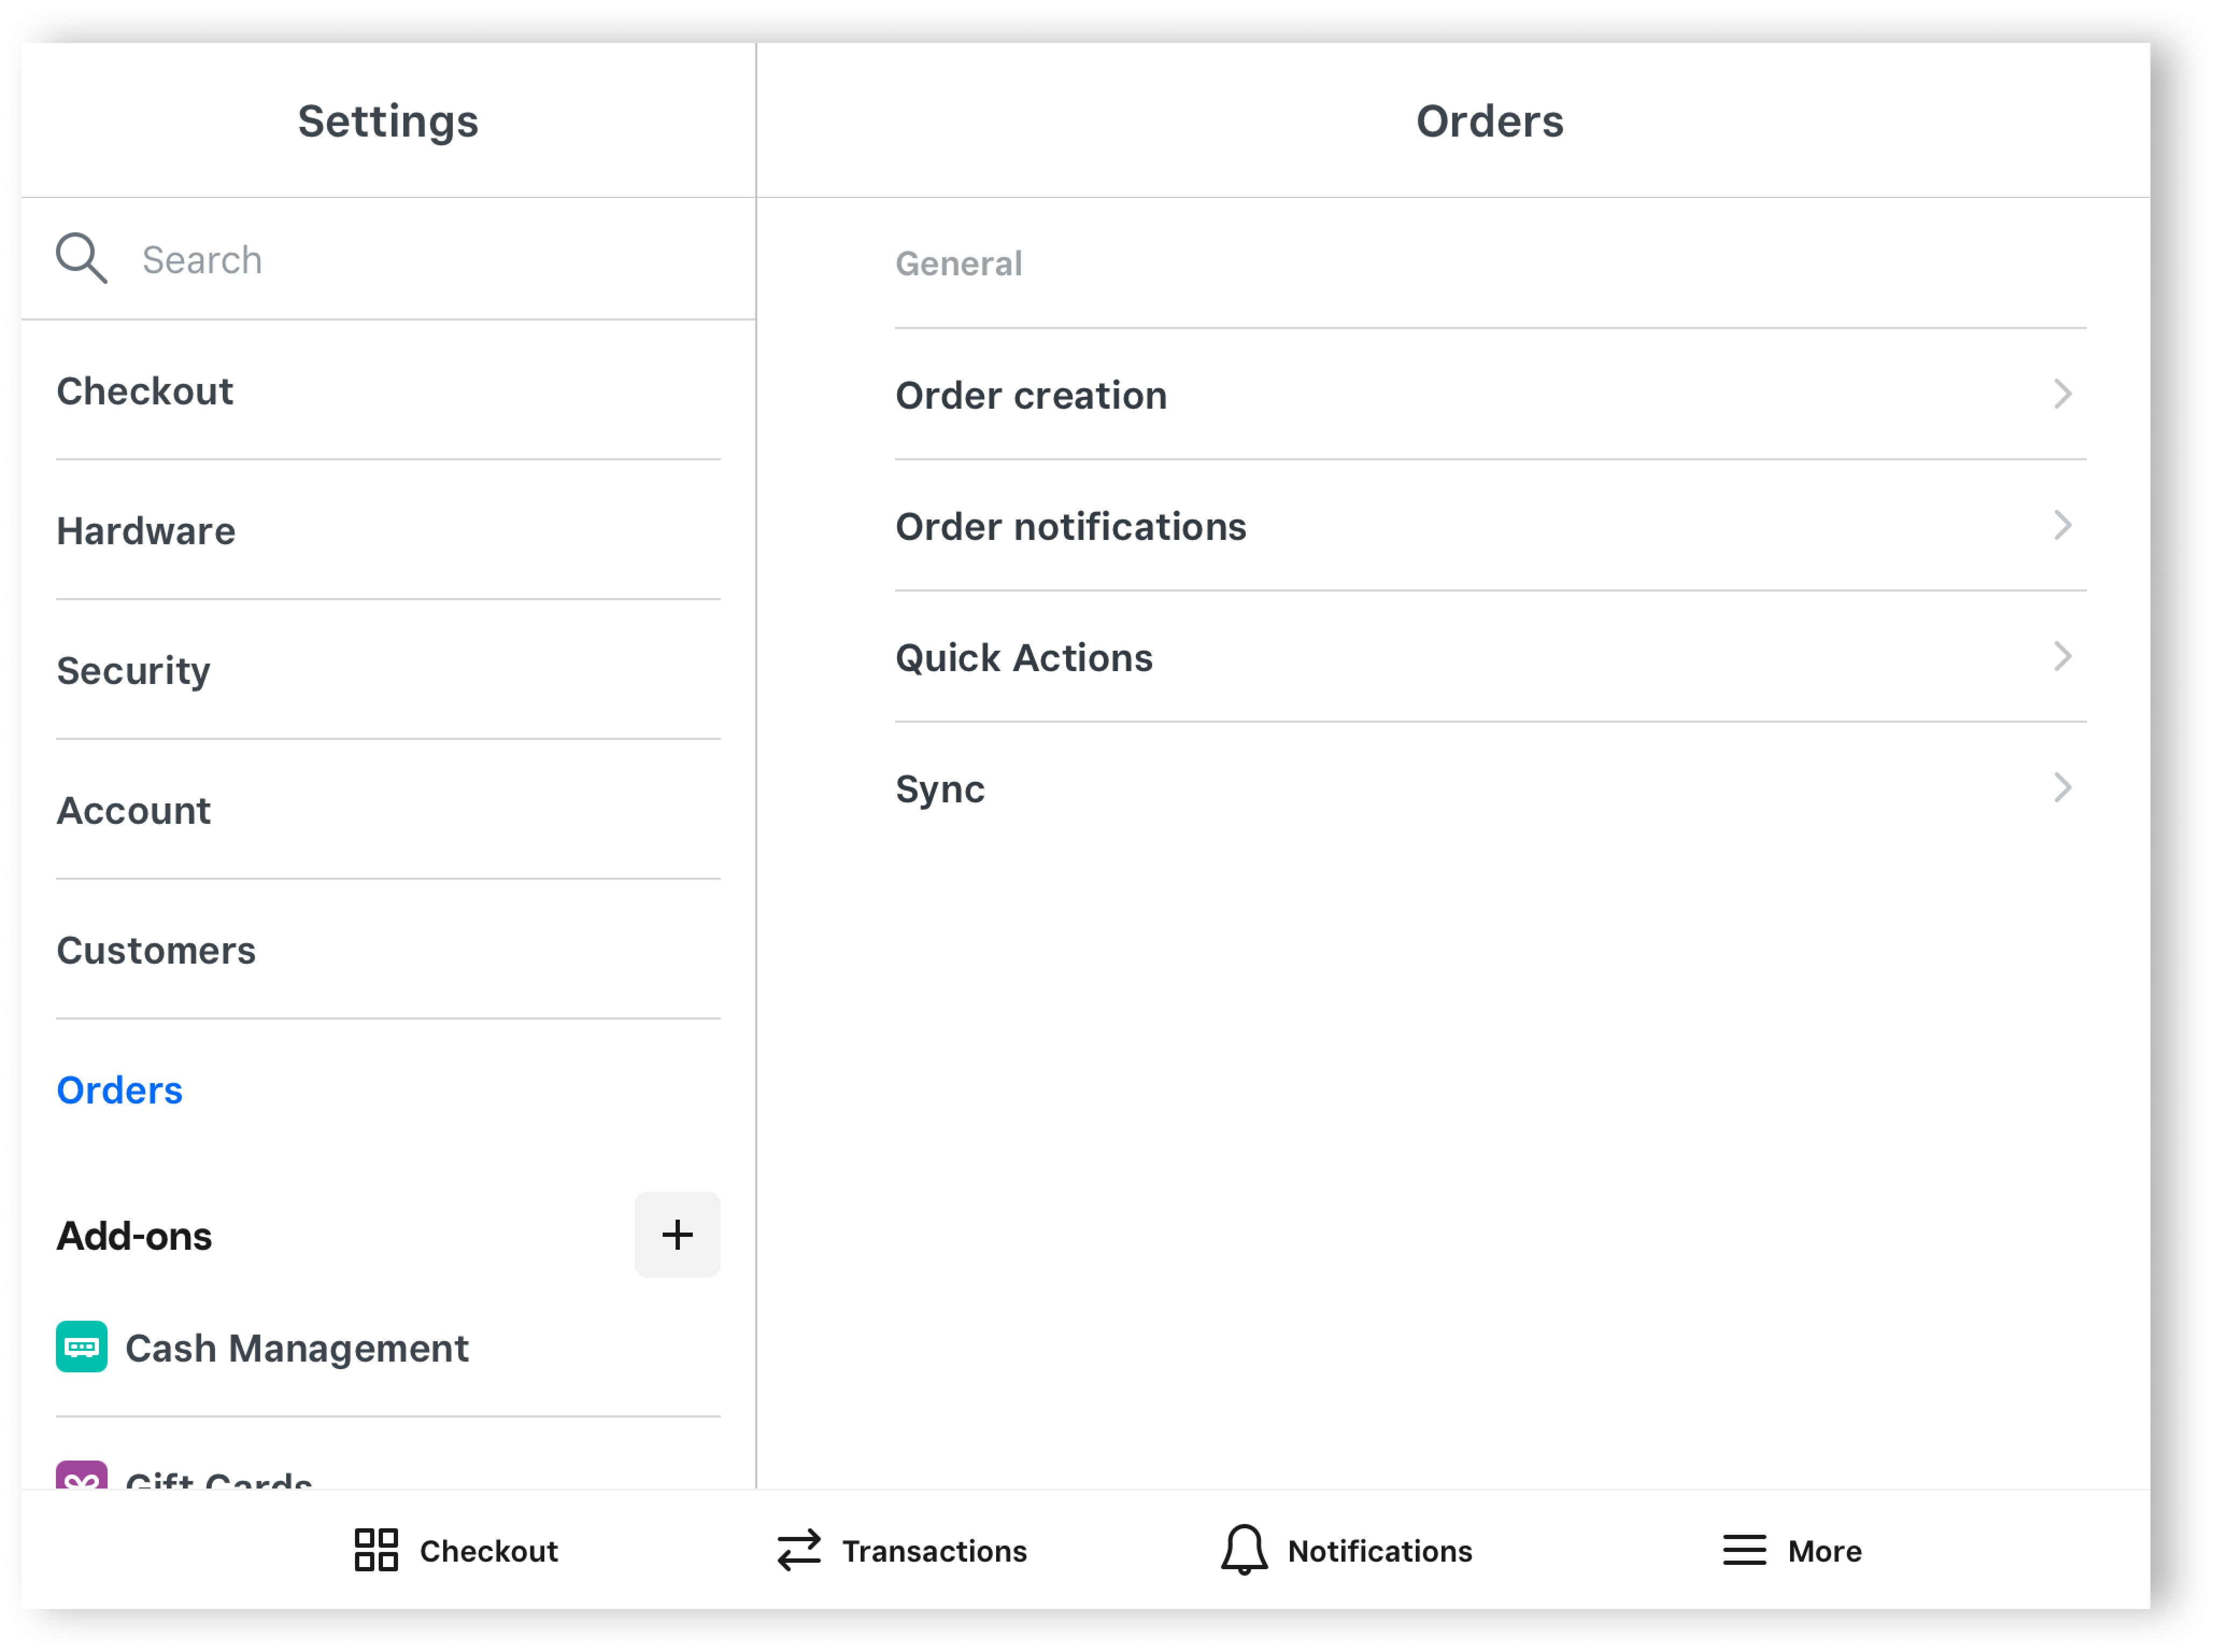Image resolution: width=2215 pixels, height=1652 pixels.
Task: Tap the Checkout grid icon in bottom bar
Action: pyautogui.click(x=376, y=1550)
